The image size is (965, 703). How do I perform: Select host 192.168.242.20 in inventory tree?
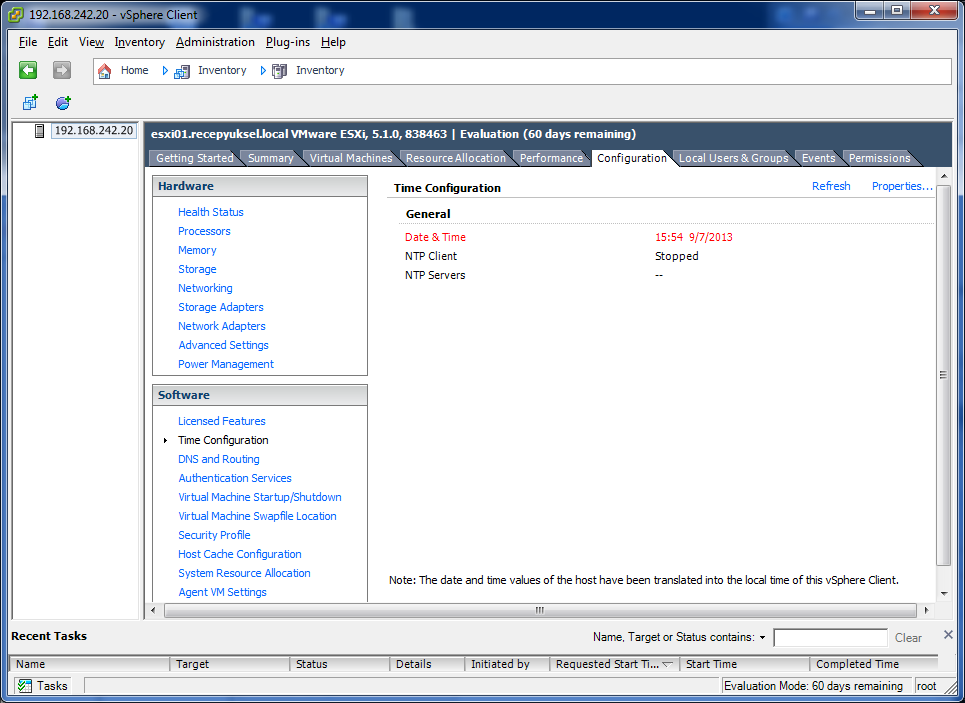coord(94,131)
